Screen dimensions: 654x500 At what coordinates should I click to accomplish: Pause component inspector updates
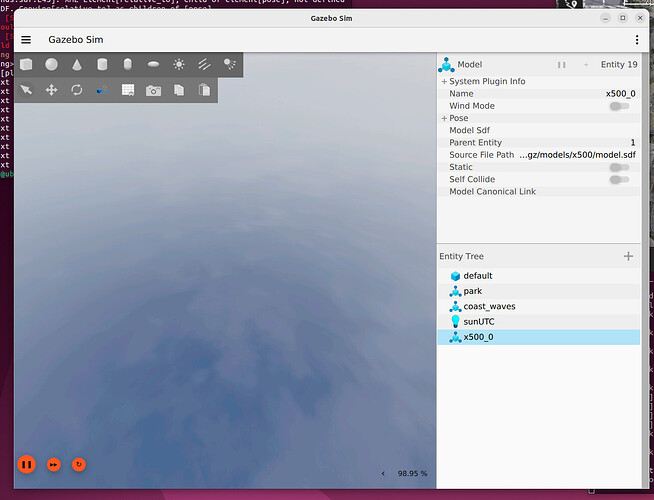(x=561, y=65)
